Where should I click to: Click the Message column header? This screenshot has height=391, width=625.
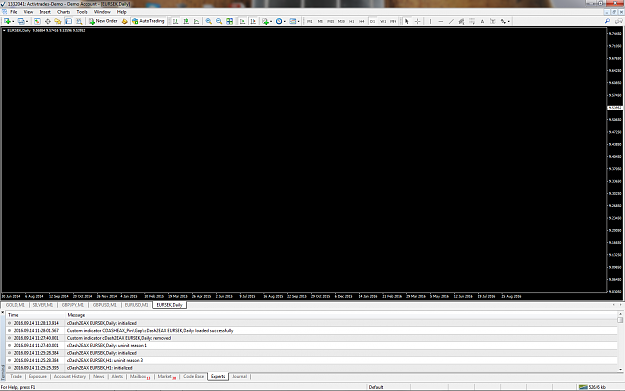[x=341, y=315]
